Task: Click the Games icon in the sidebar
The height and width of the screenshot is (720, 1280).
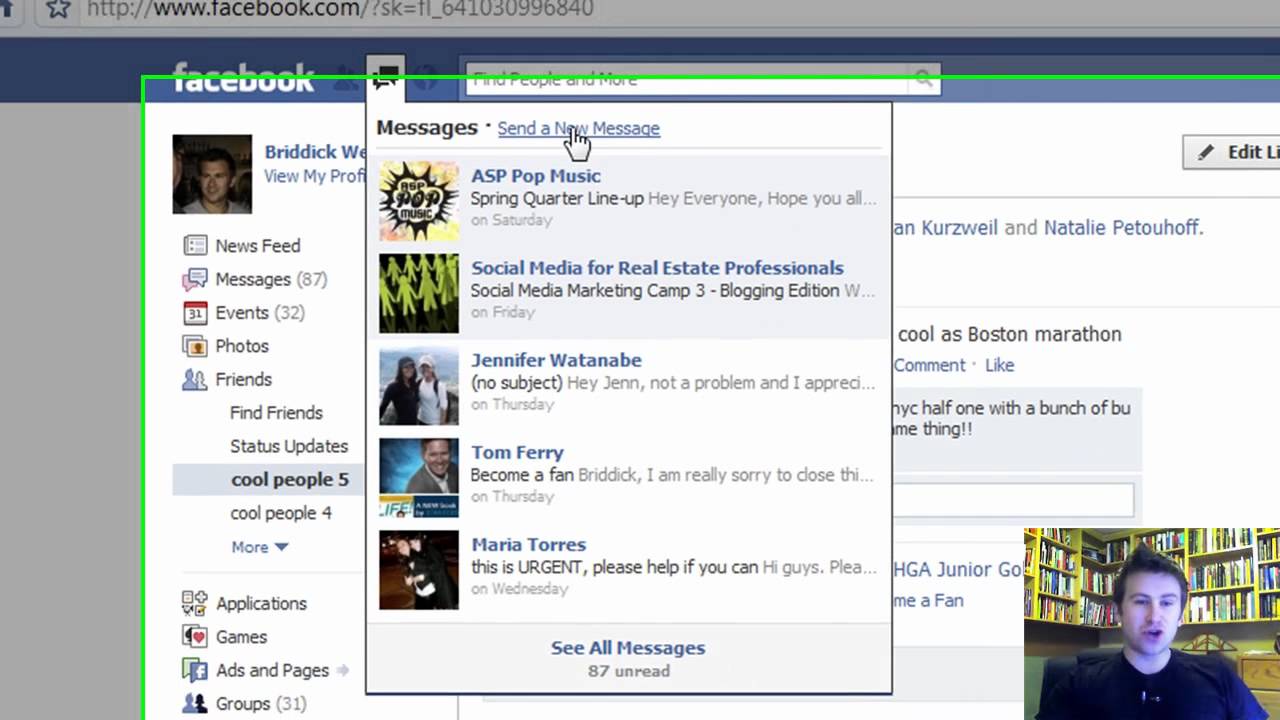Action: point(195,637)
